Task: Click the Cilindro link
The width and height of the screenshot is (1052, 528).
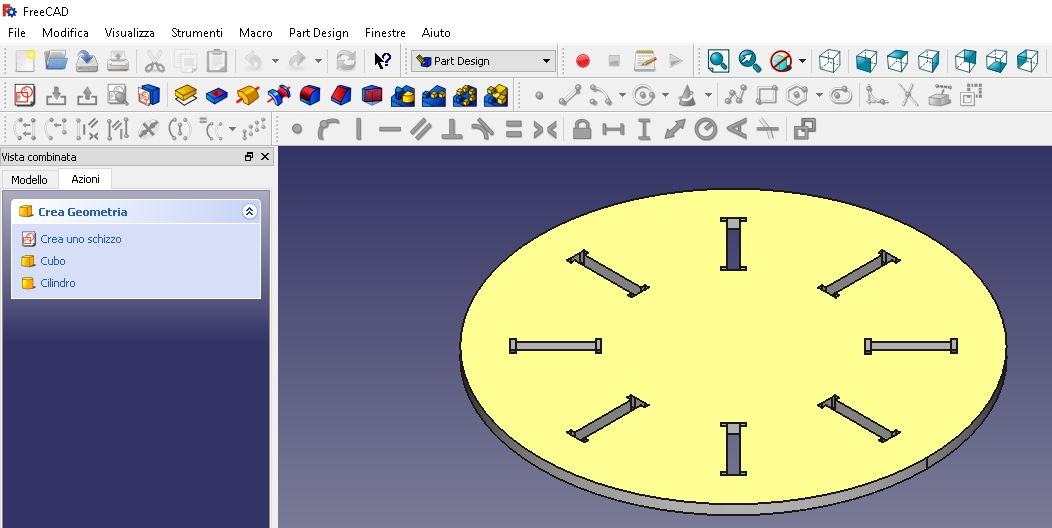Action: coord(58,283)
